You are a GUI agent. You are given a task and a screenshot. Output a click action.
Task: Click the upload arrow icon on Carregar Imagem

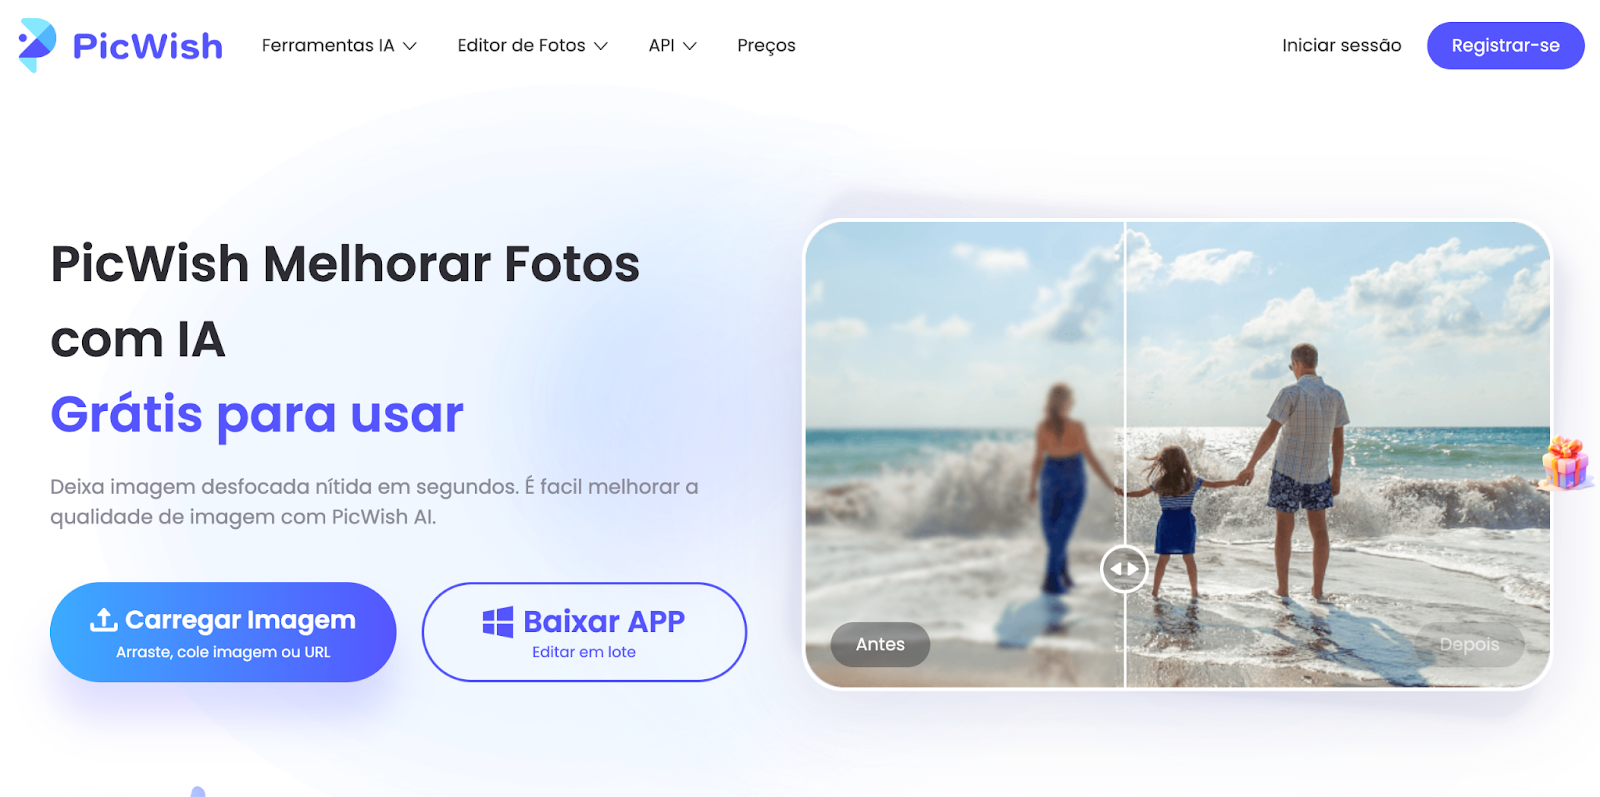pos(104,620)
